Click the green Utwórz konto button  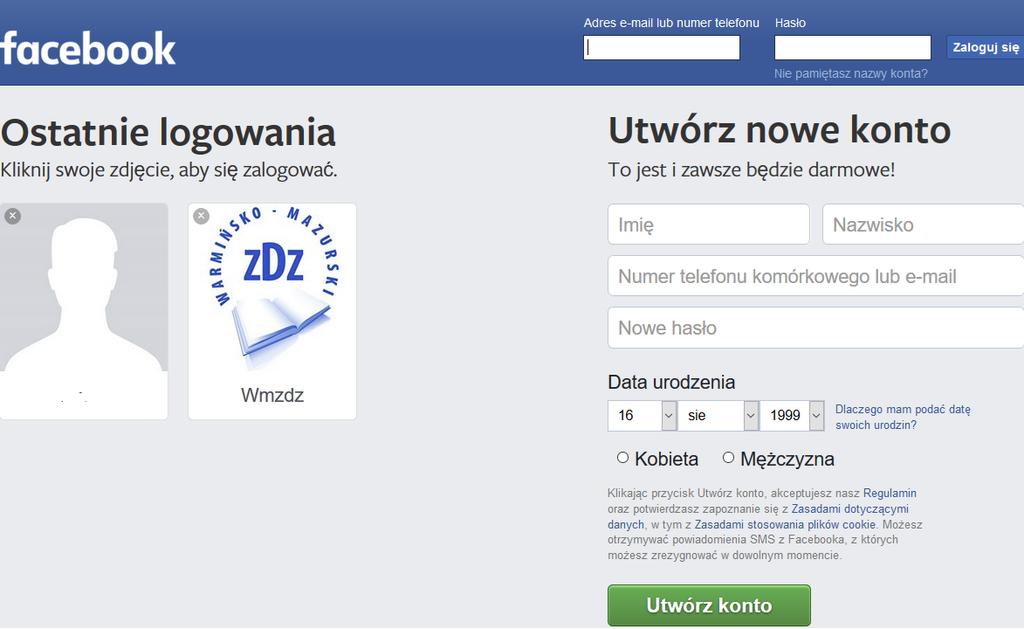pyautogui.click(x=709, y=605)
